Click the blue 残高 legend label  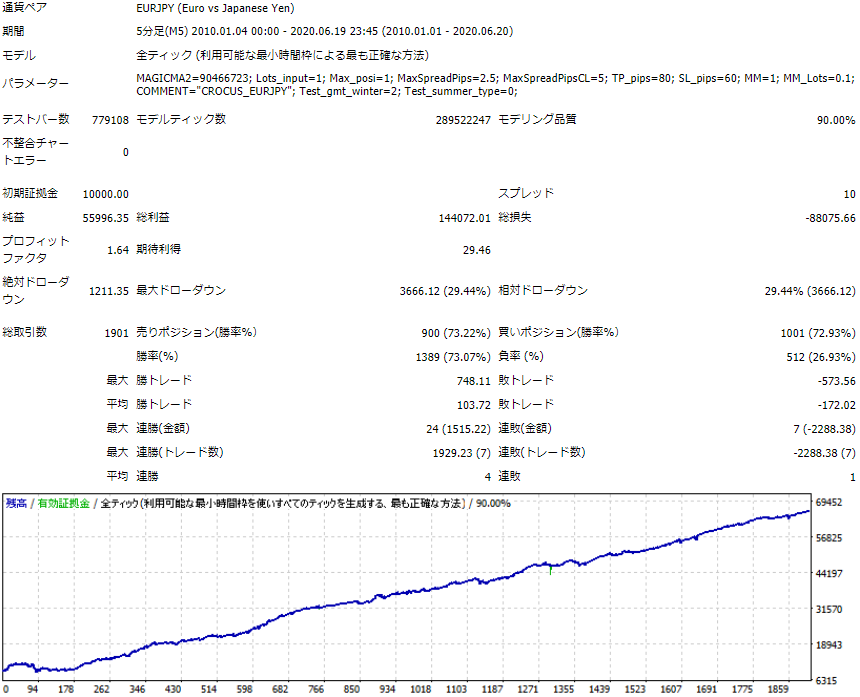pyautogui.click(x=18, y=503)
